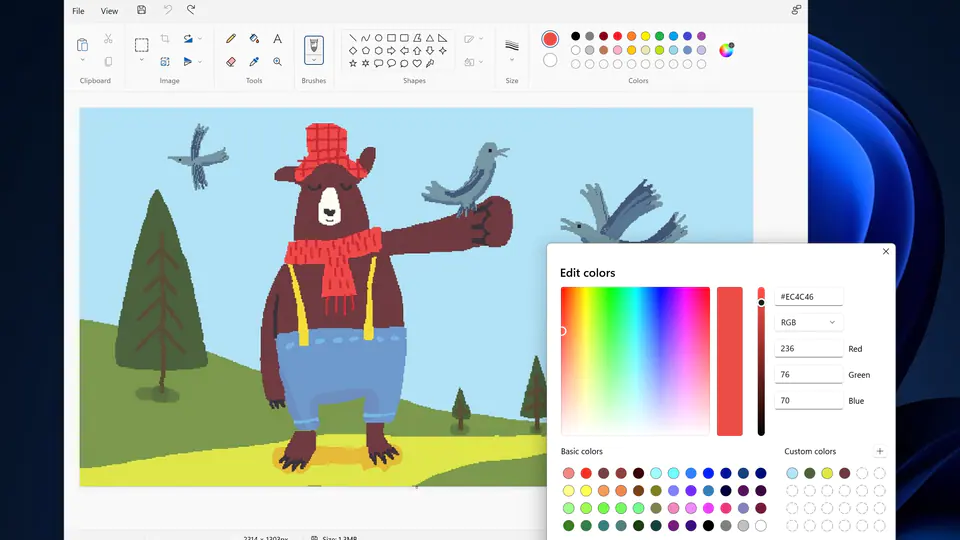
Task: Select the Eraser tool
Action: pos(231,62)
